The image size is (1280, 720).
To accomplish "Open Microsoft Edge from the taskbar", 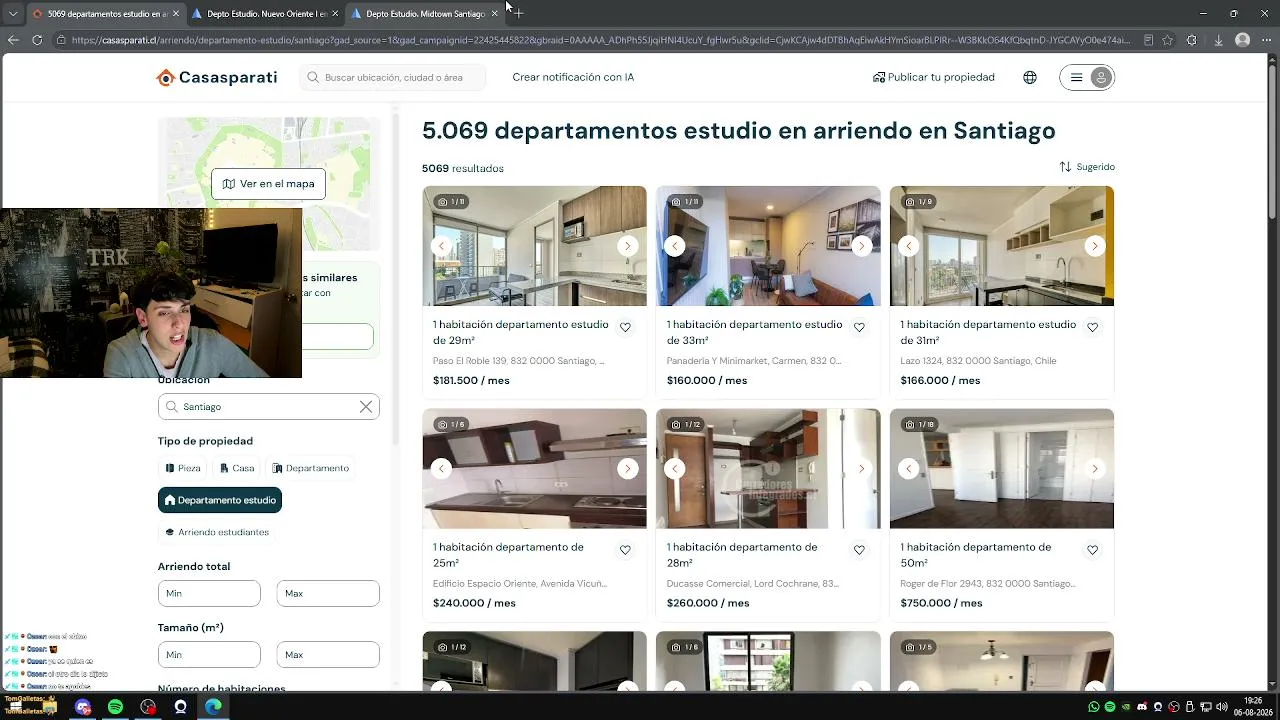I will click(x=213, y=707).
